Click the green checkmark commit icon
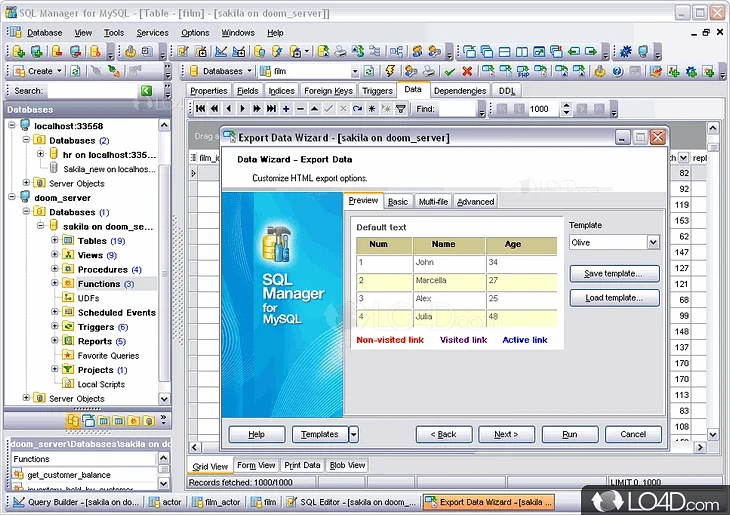Image resolution: width=730 pixels, height=515 pixels. point(450,71)
